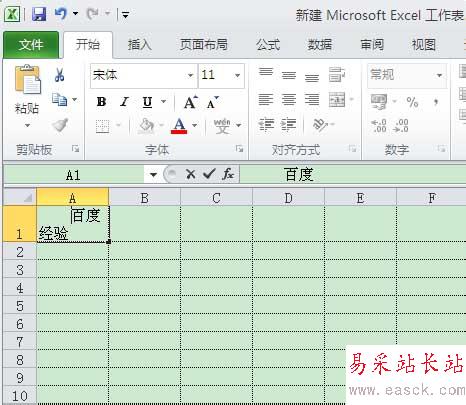Switch to the 数据 tab

319,45
